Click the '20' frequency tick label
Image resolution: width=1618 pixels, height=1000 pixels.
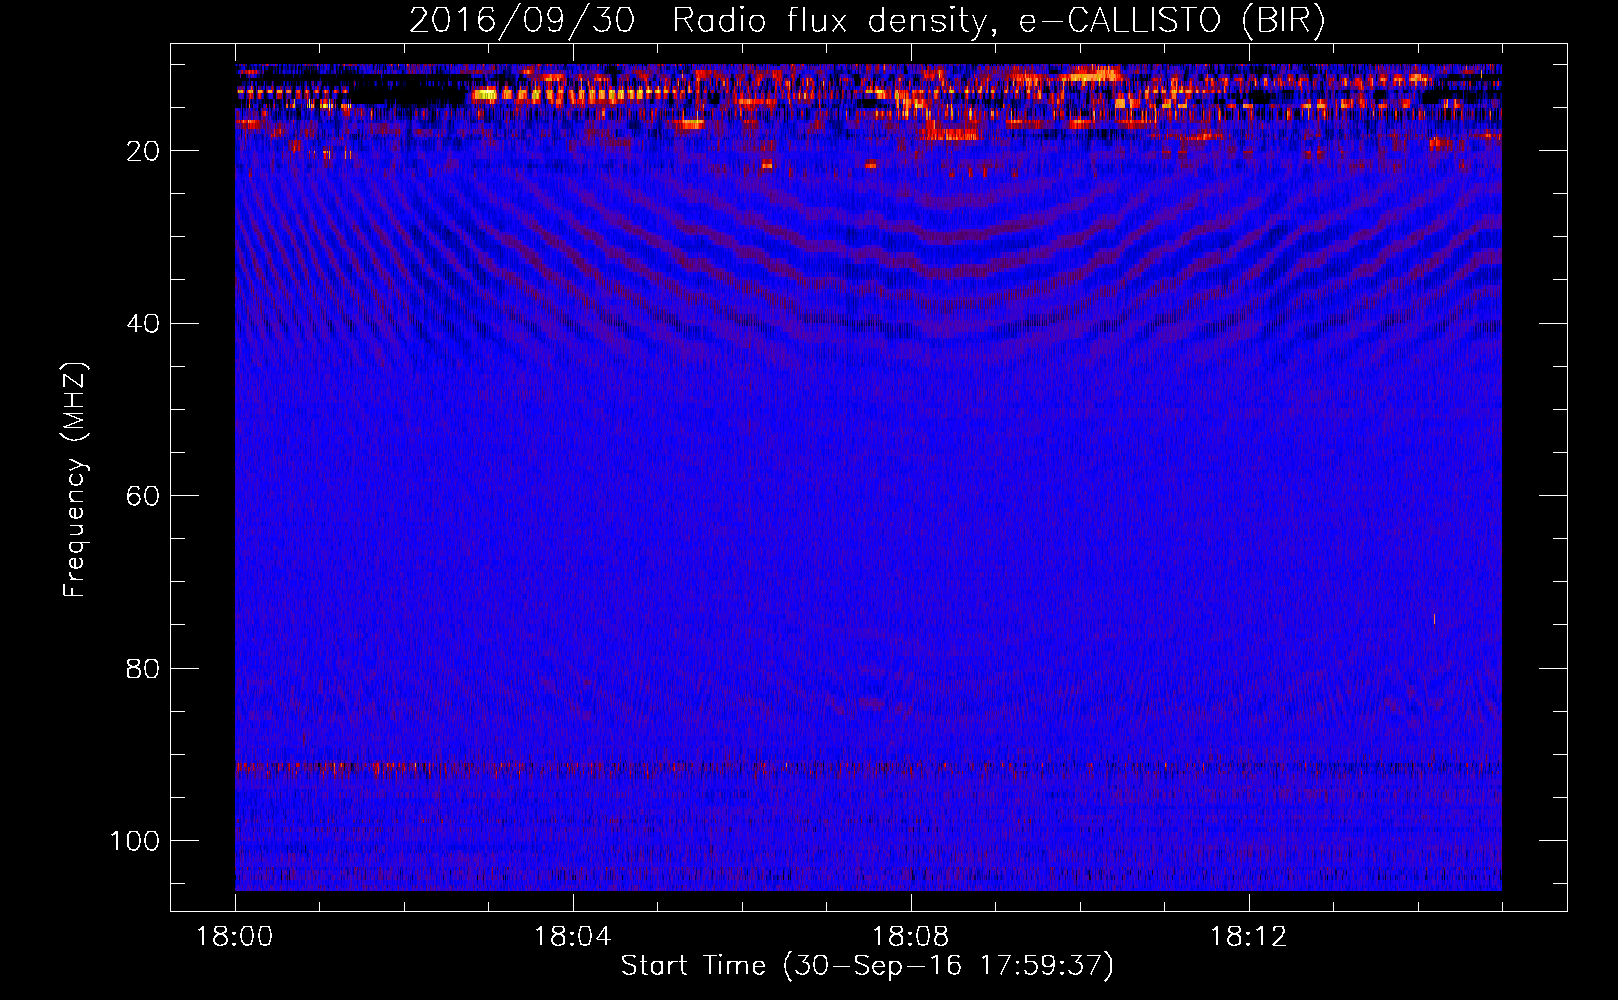coord(143,151)
